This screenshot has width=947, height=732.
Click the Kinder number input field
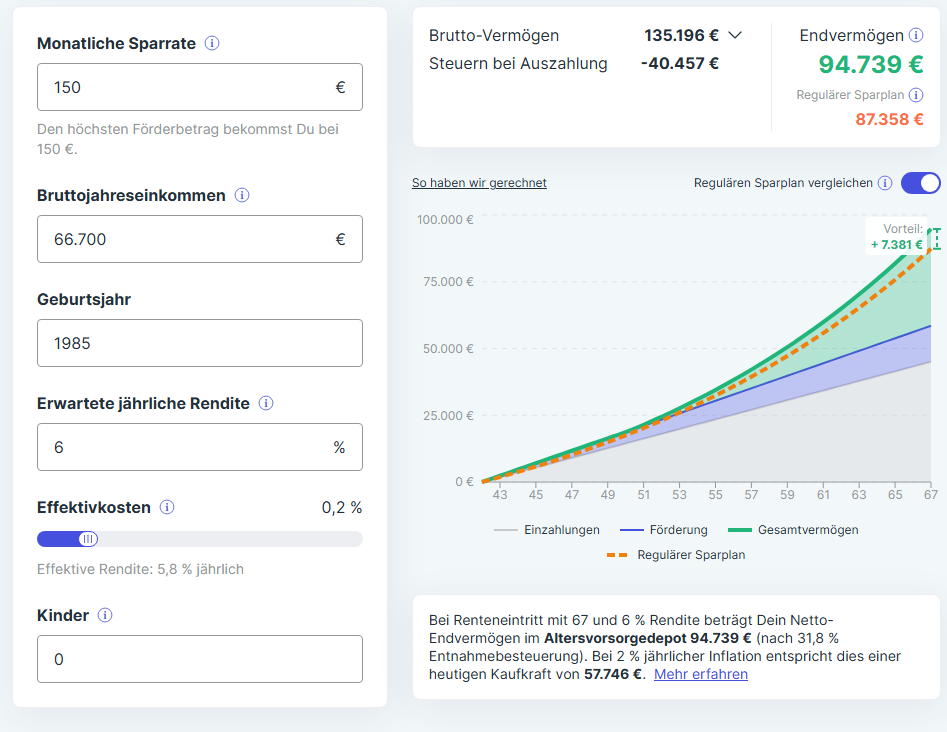click(199, 660)
